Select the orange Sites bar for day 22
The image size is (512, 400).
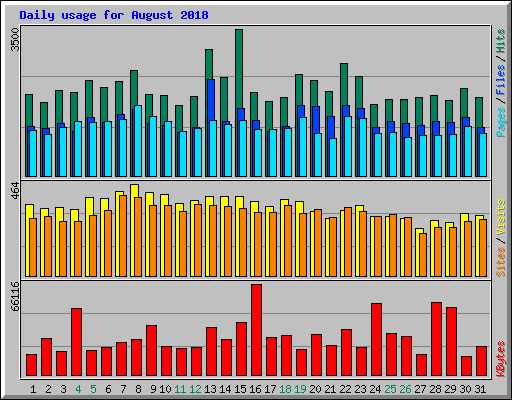348,242
